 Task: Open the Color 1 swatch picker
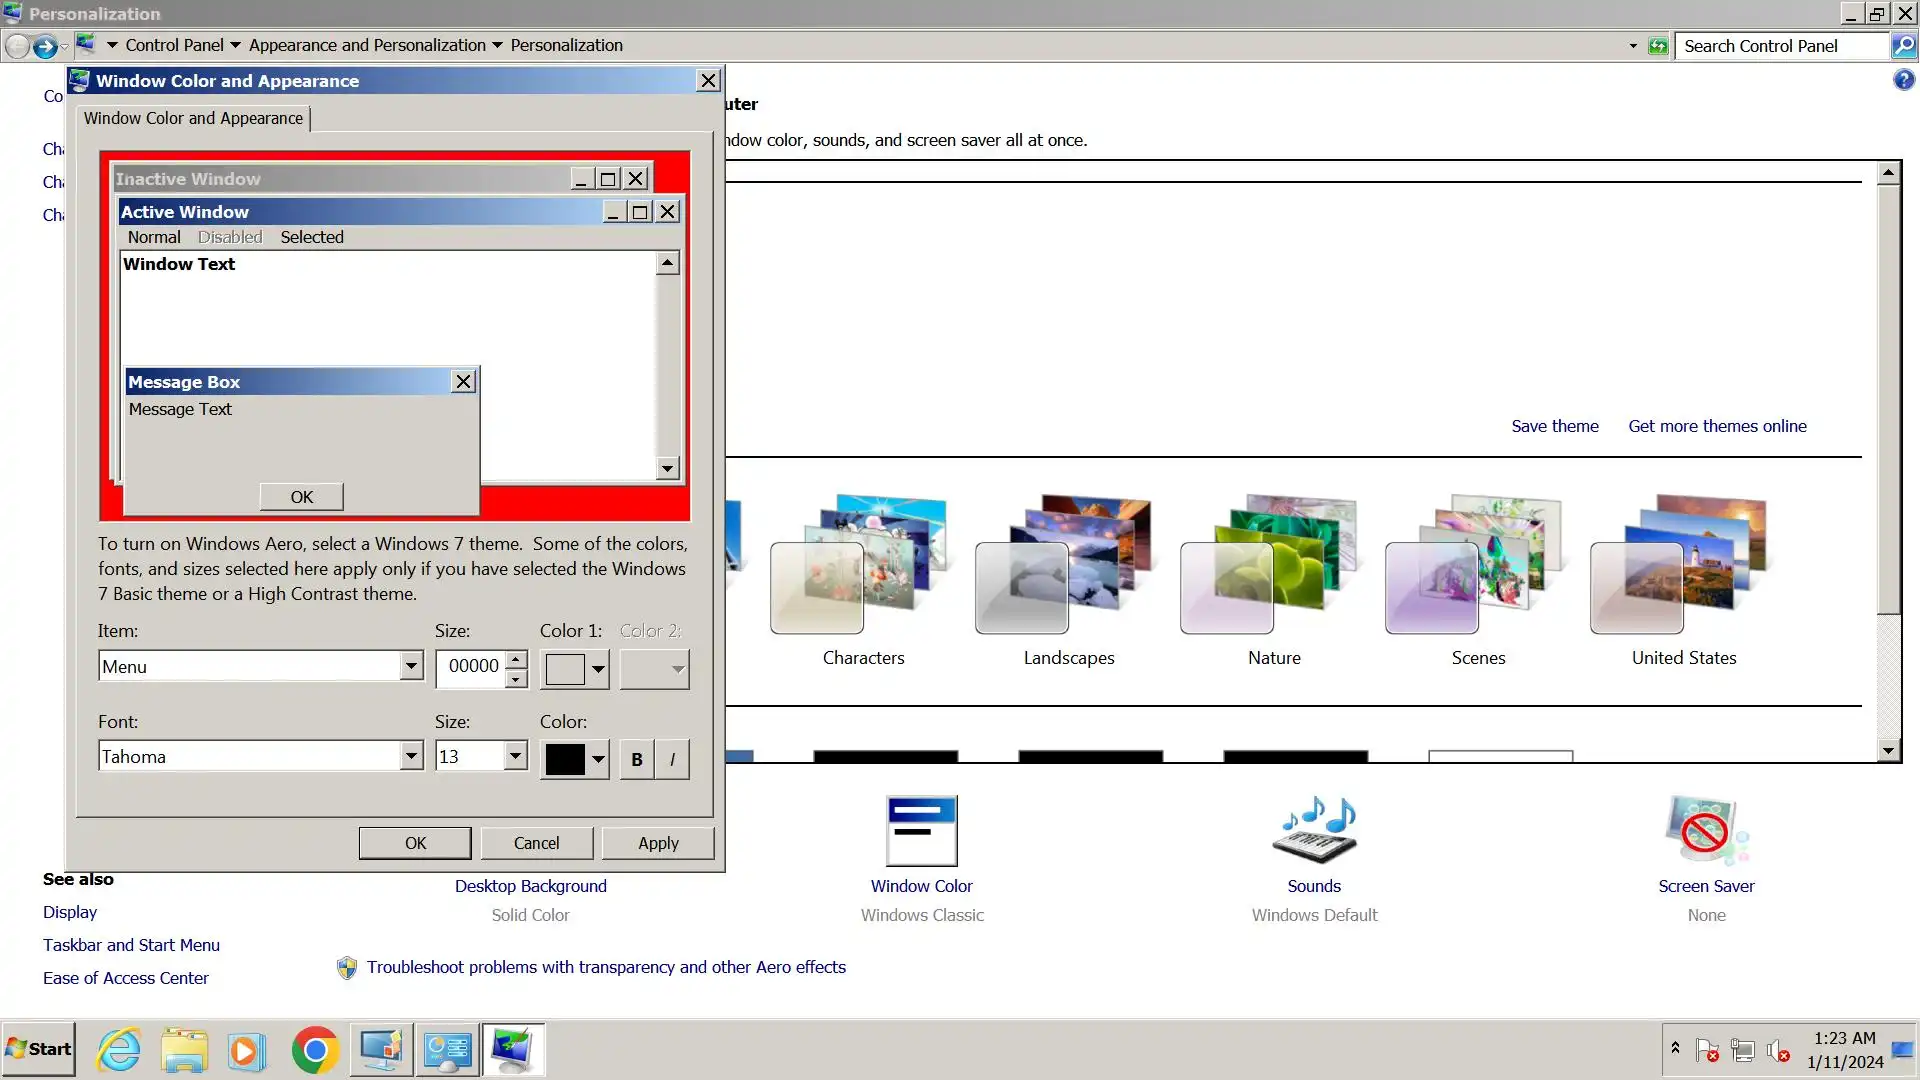pyautogui.click(x=575, y=669)
